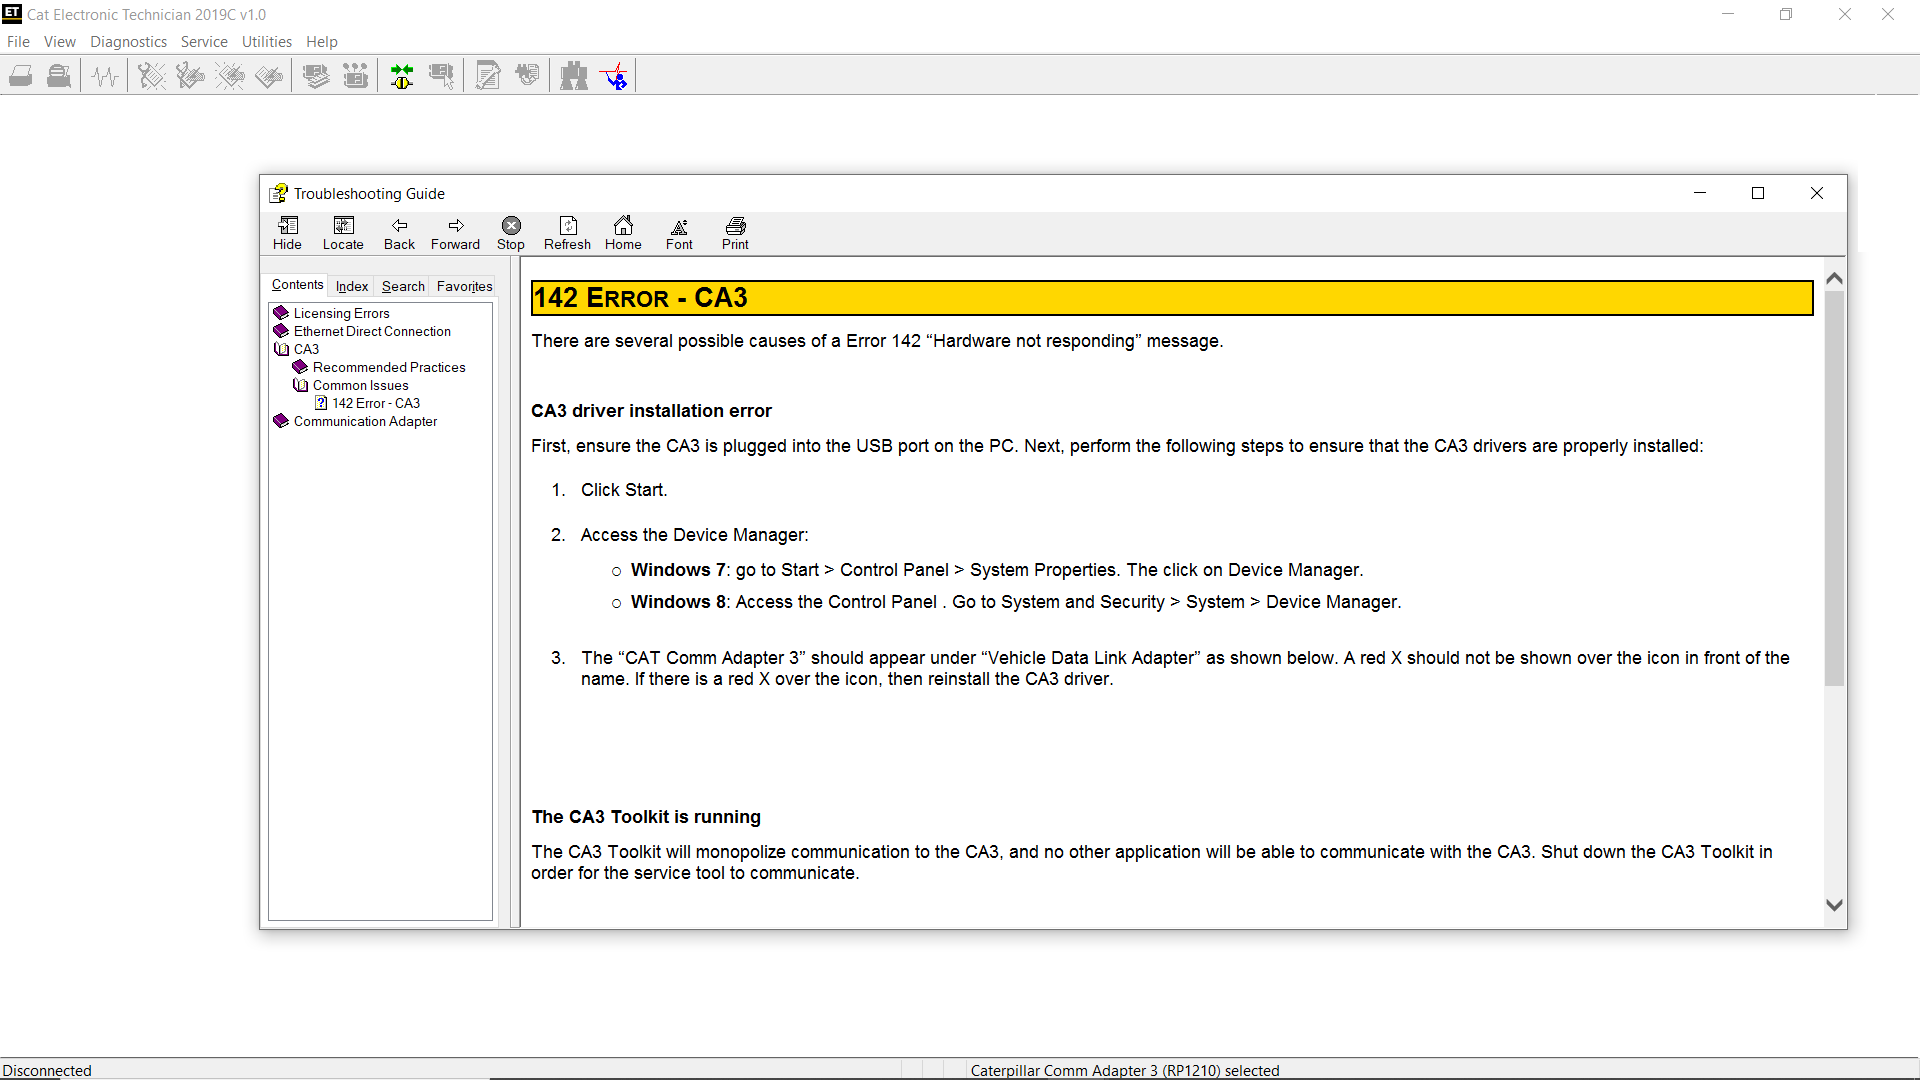1920x1080 pixels.
Task: Select the Configuration tool icon
Action: click(488, 75)
